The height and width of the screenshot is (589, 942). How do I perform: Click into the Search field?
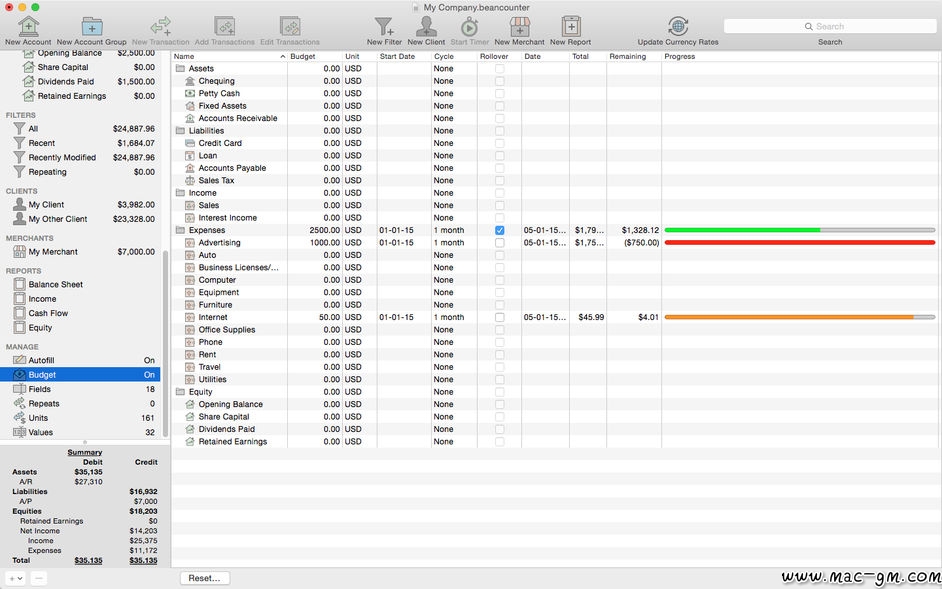coord(830,27)
